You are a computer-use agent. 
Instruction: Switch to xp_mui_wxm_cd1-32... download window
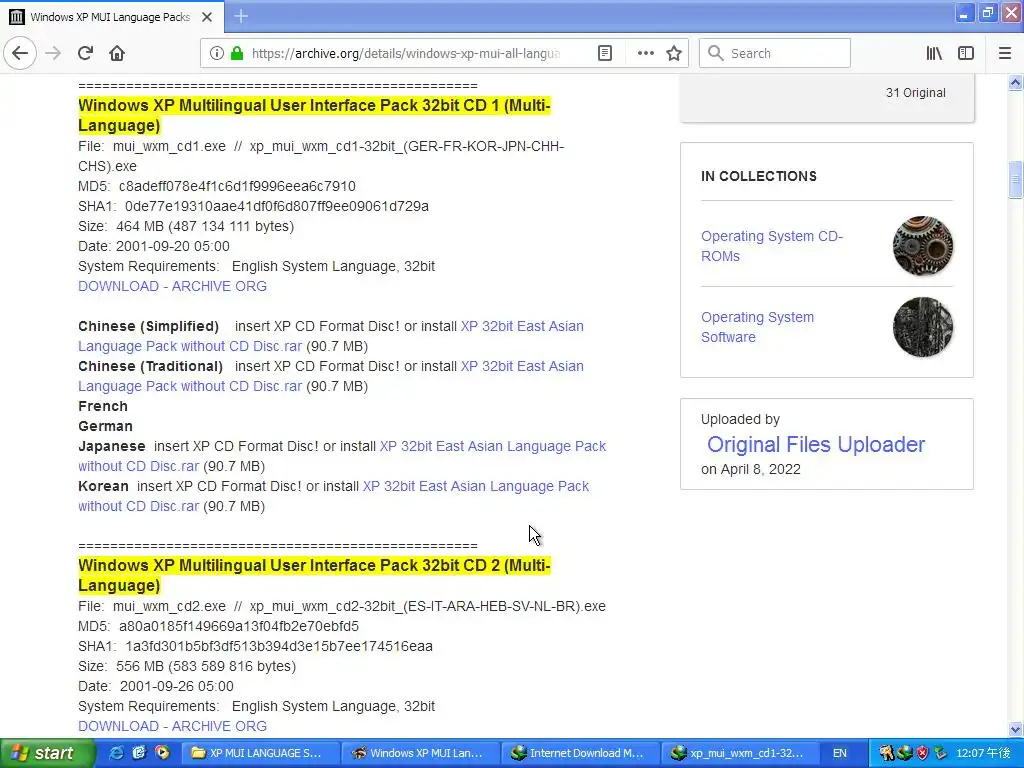[x=741, y=753]
